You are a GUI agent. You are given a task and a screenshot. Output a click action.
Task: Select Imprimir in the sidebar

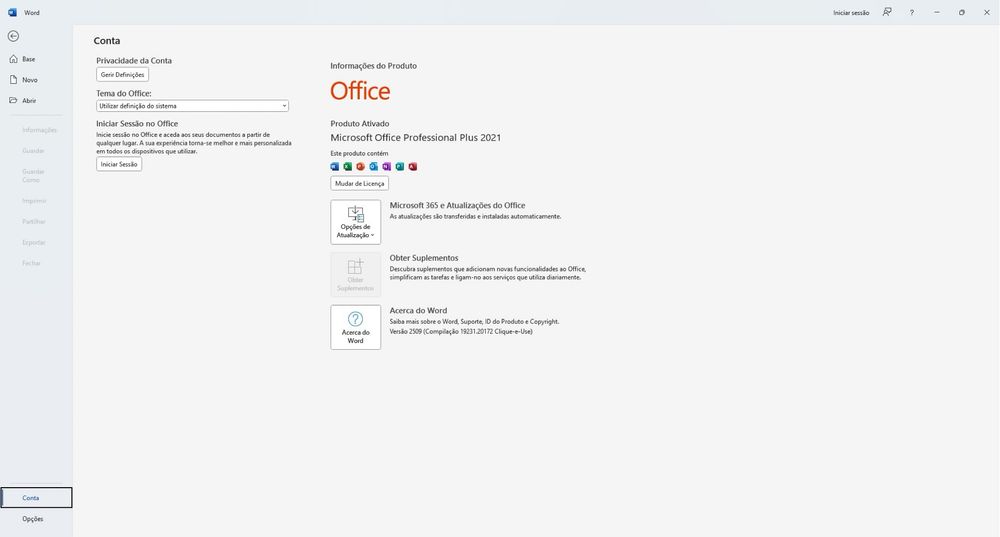click(36, 201)
